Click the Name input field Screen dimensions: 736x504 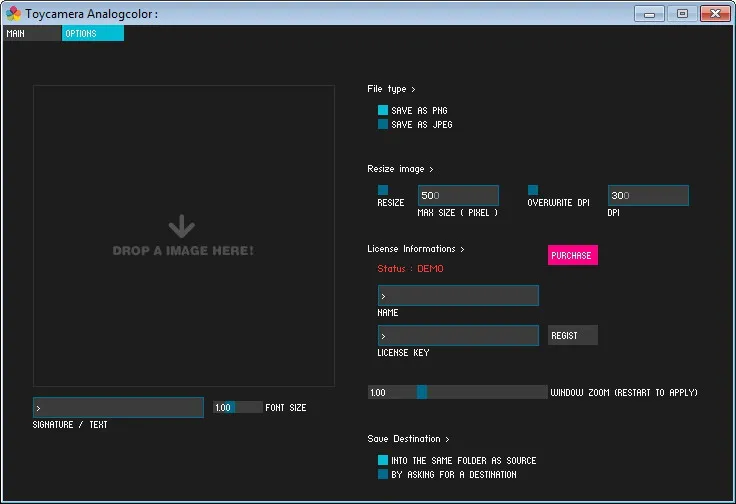tap(458, 296)
